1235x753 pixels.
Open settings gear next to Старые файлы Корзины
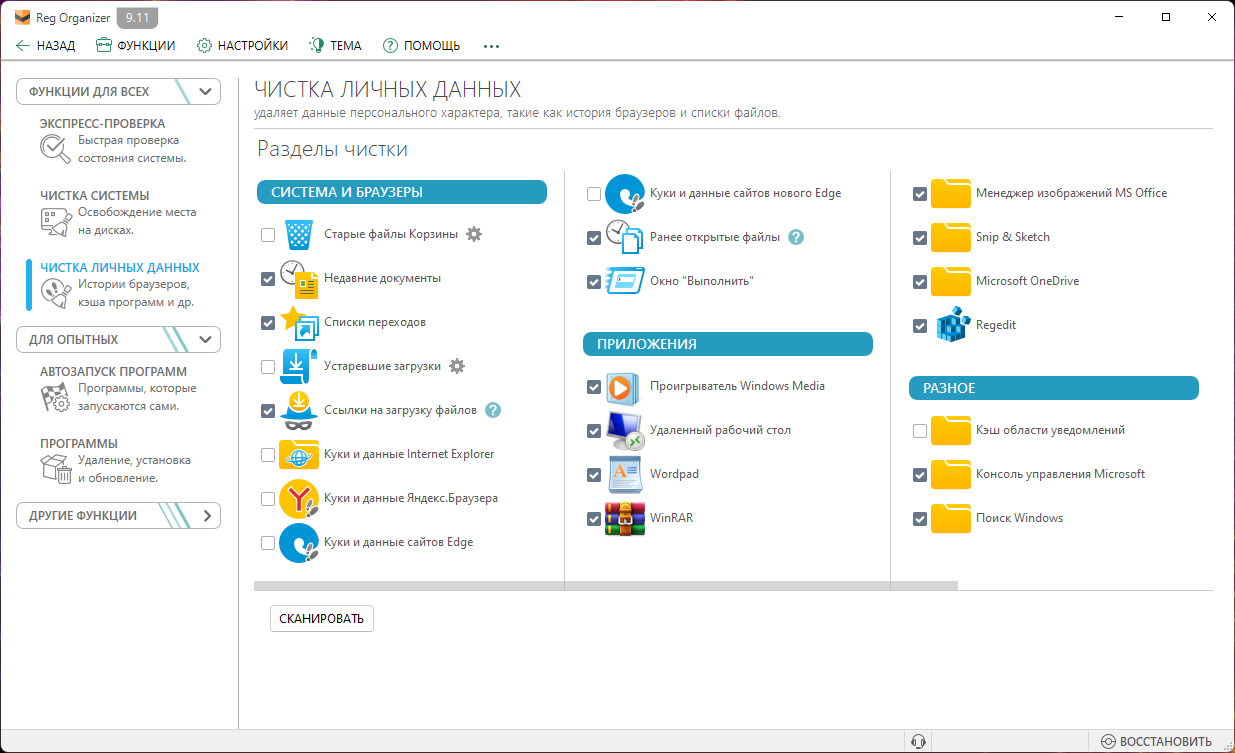point(474,234)
